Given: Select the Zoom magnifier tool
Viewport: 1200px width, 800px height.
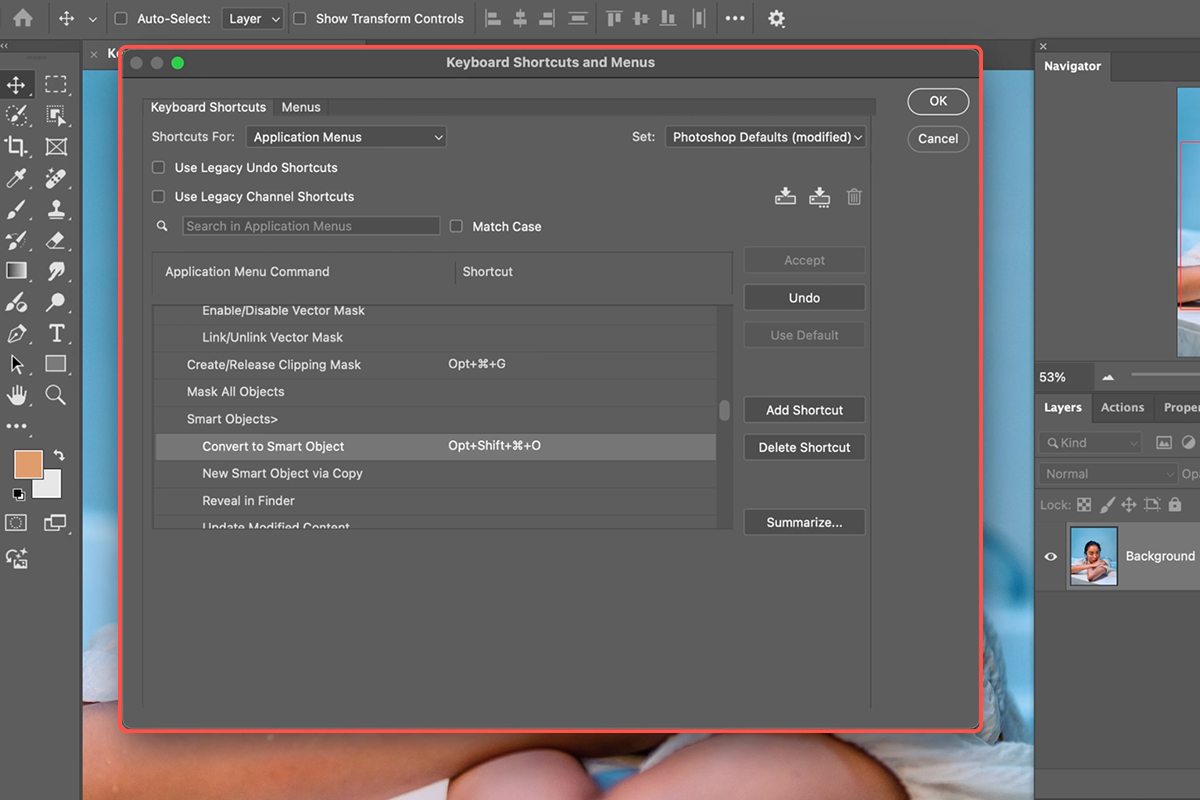Looking at the screenshot, I should (56, 395).
